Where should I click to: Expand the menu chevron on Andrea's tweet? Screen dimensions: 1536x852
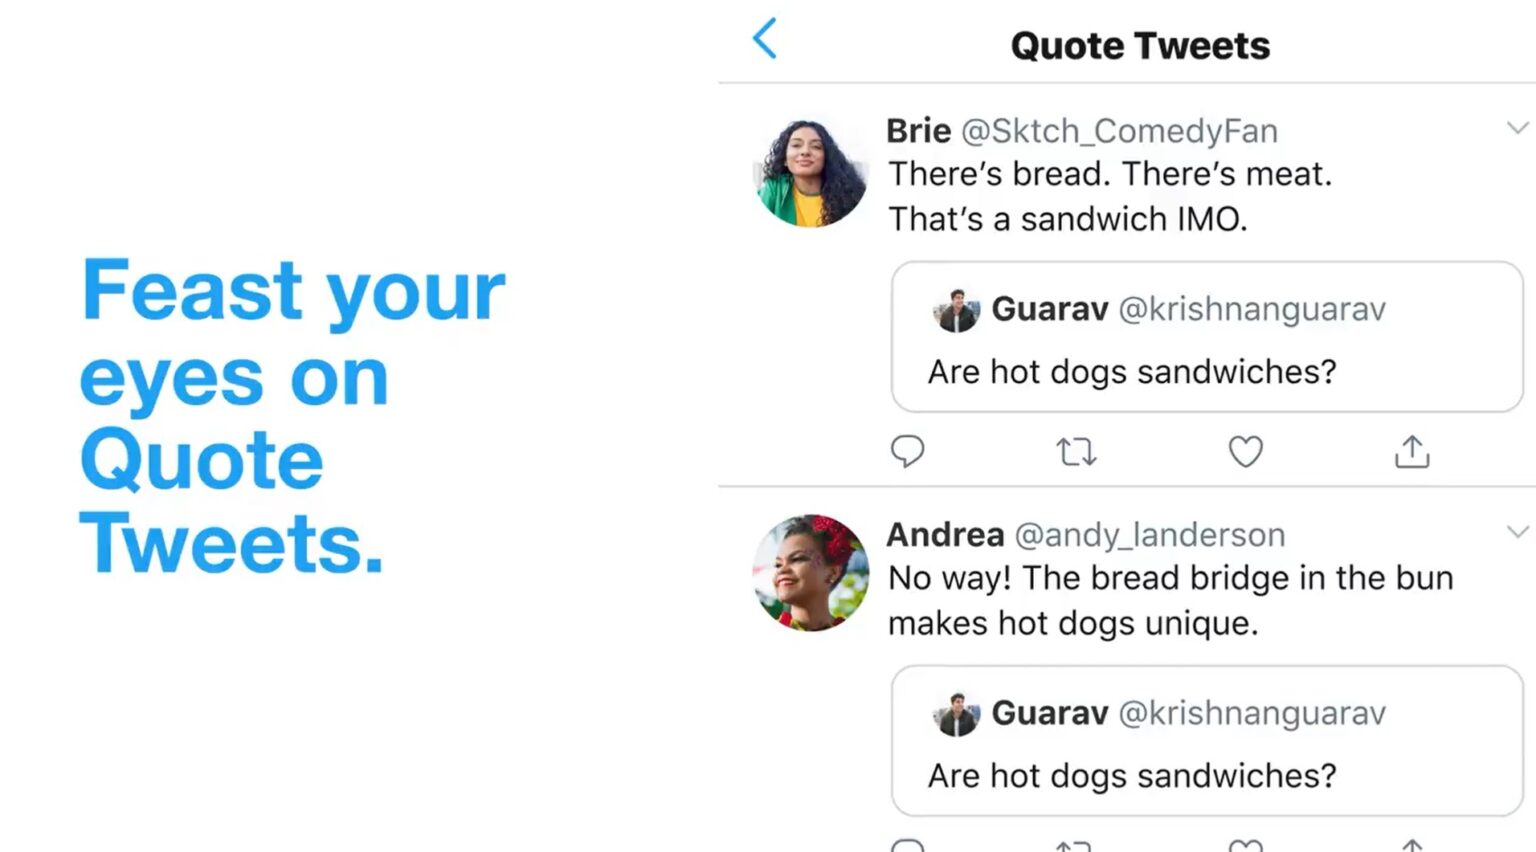pyautogui.click(x=1516, y=532)
